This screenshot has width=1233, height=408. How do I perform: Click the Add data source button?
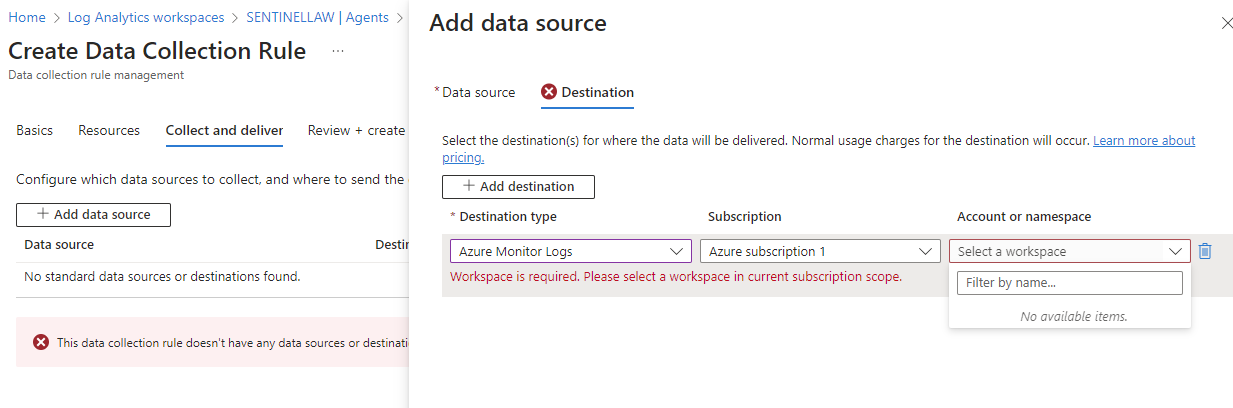click(93, 214)
